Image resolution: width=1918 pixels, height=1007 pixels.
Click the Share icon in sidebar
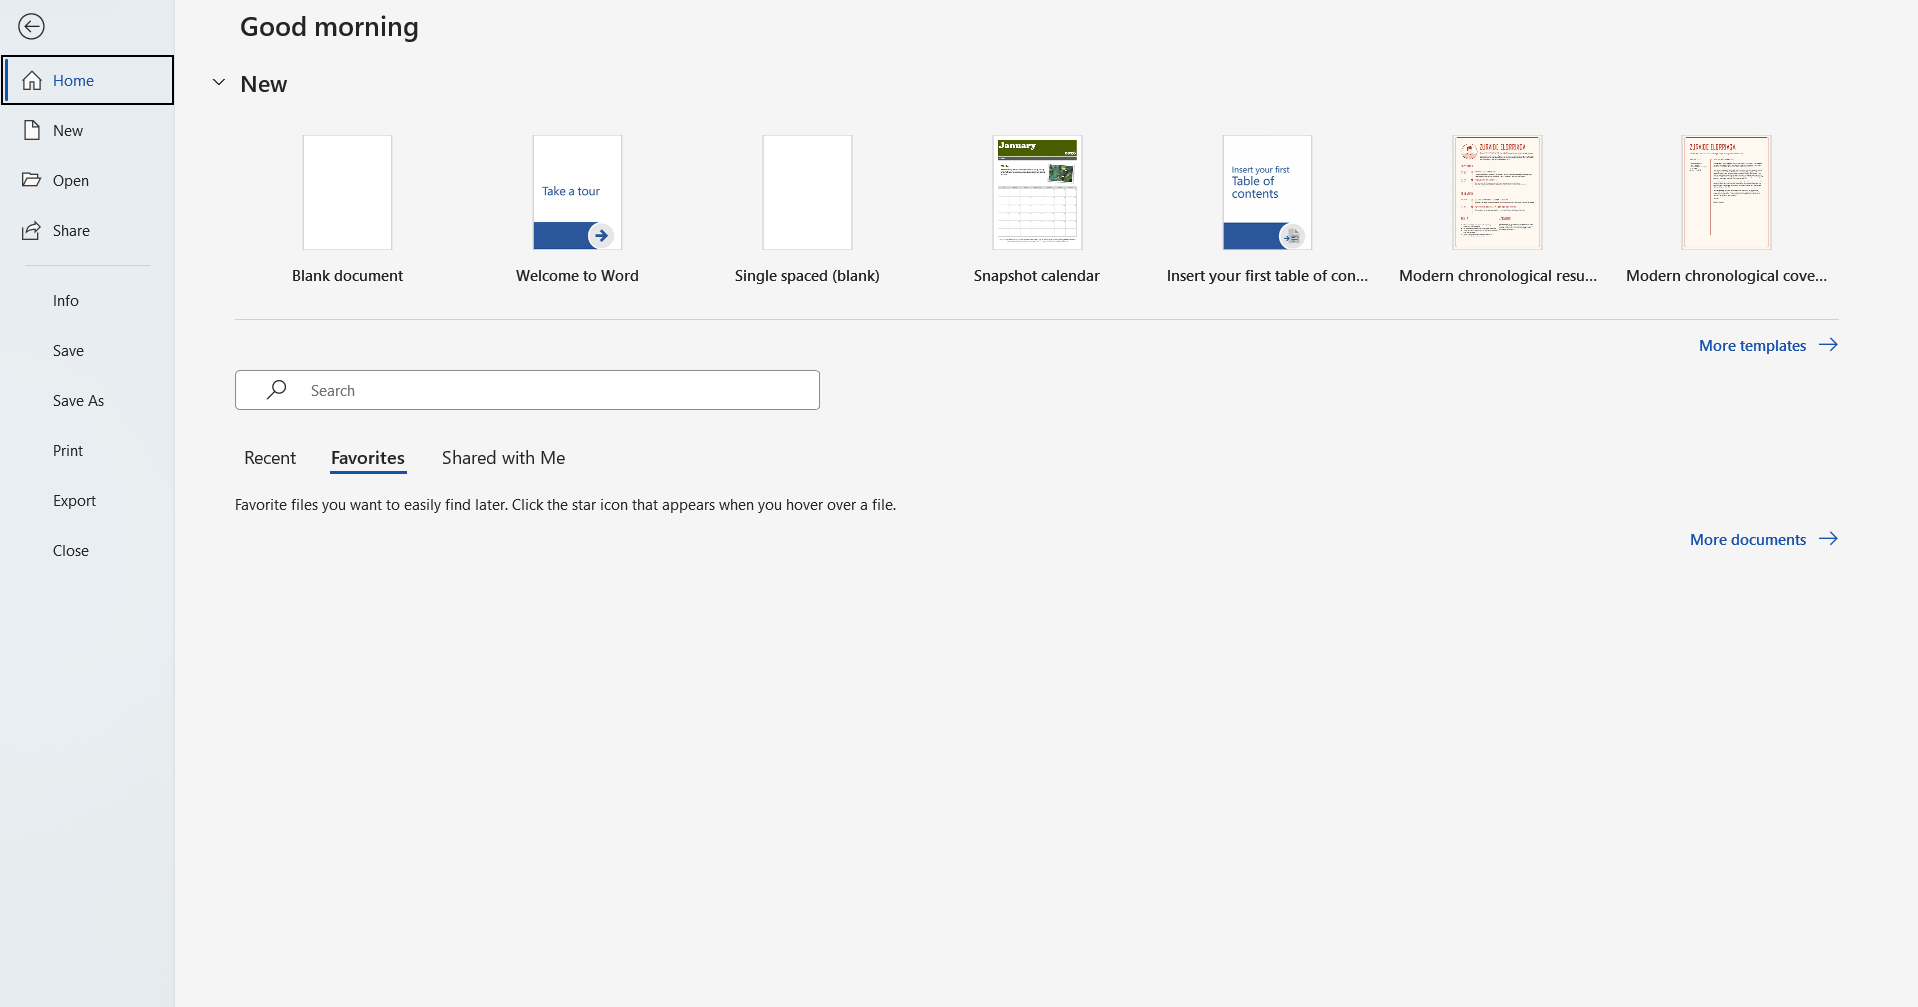pos(32,230)
